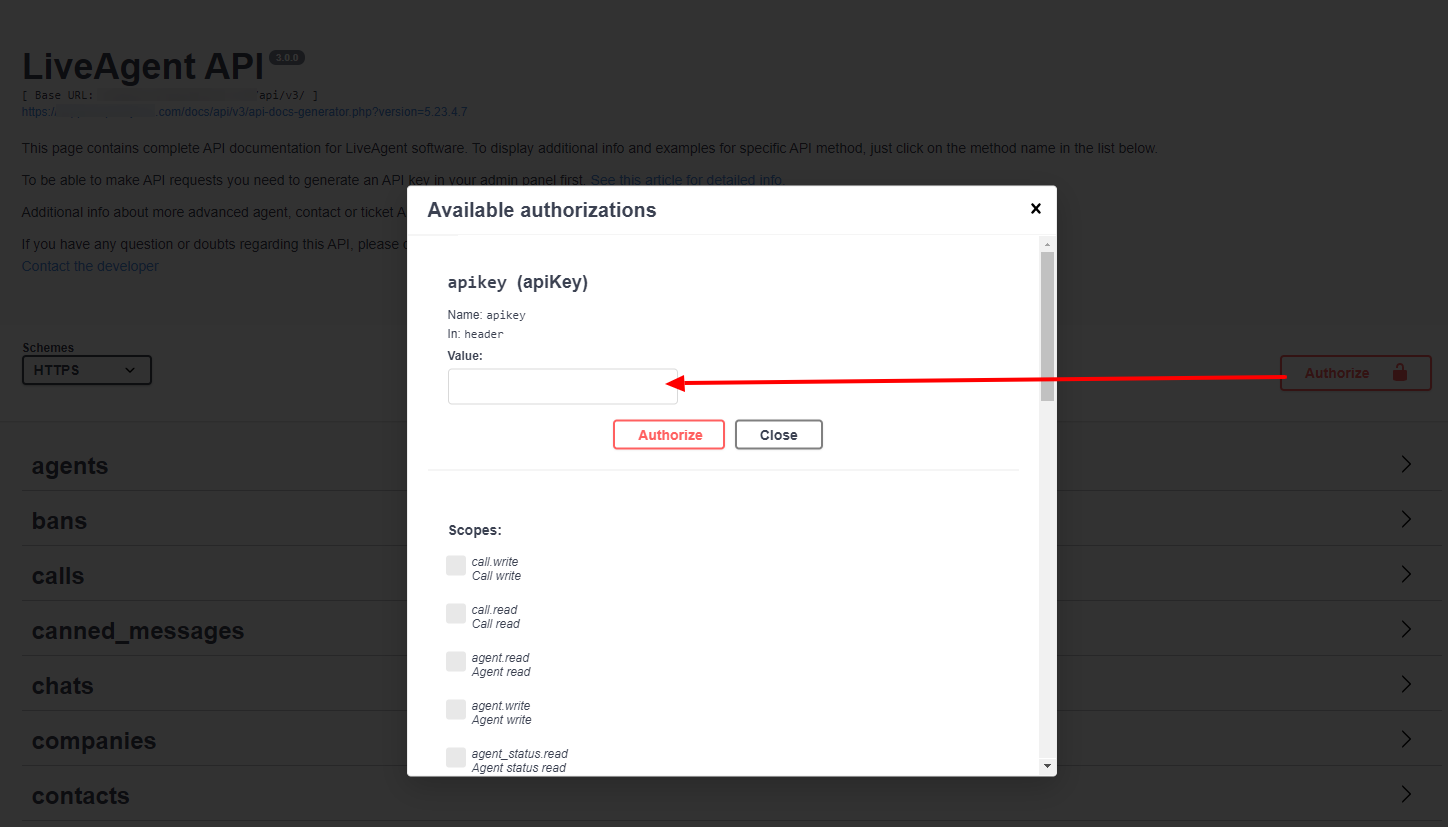1448x827 pixels.
Task: Open the Contact the developer link
Action: [90, 266]
